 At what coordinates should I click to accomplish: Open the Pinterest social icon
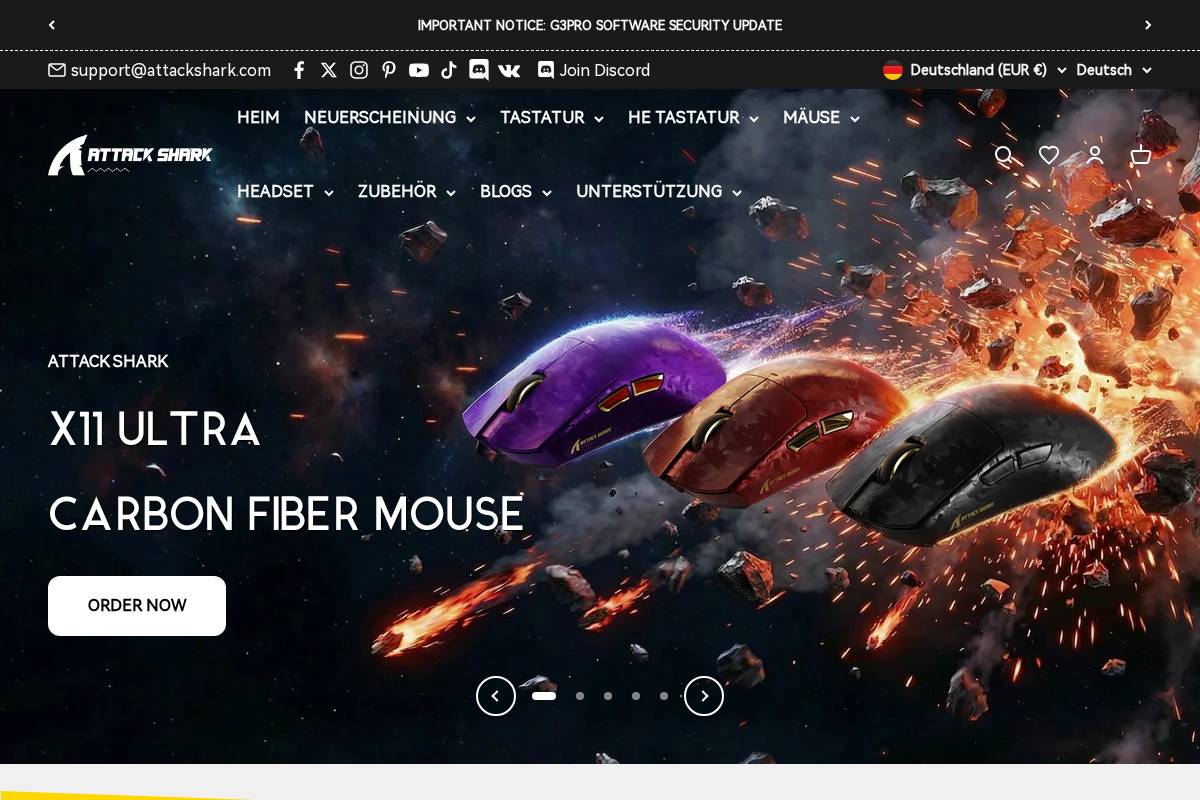click(389, 70)
